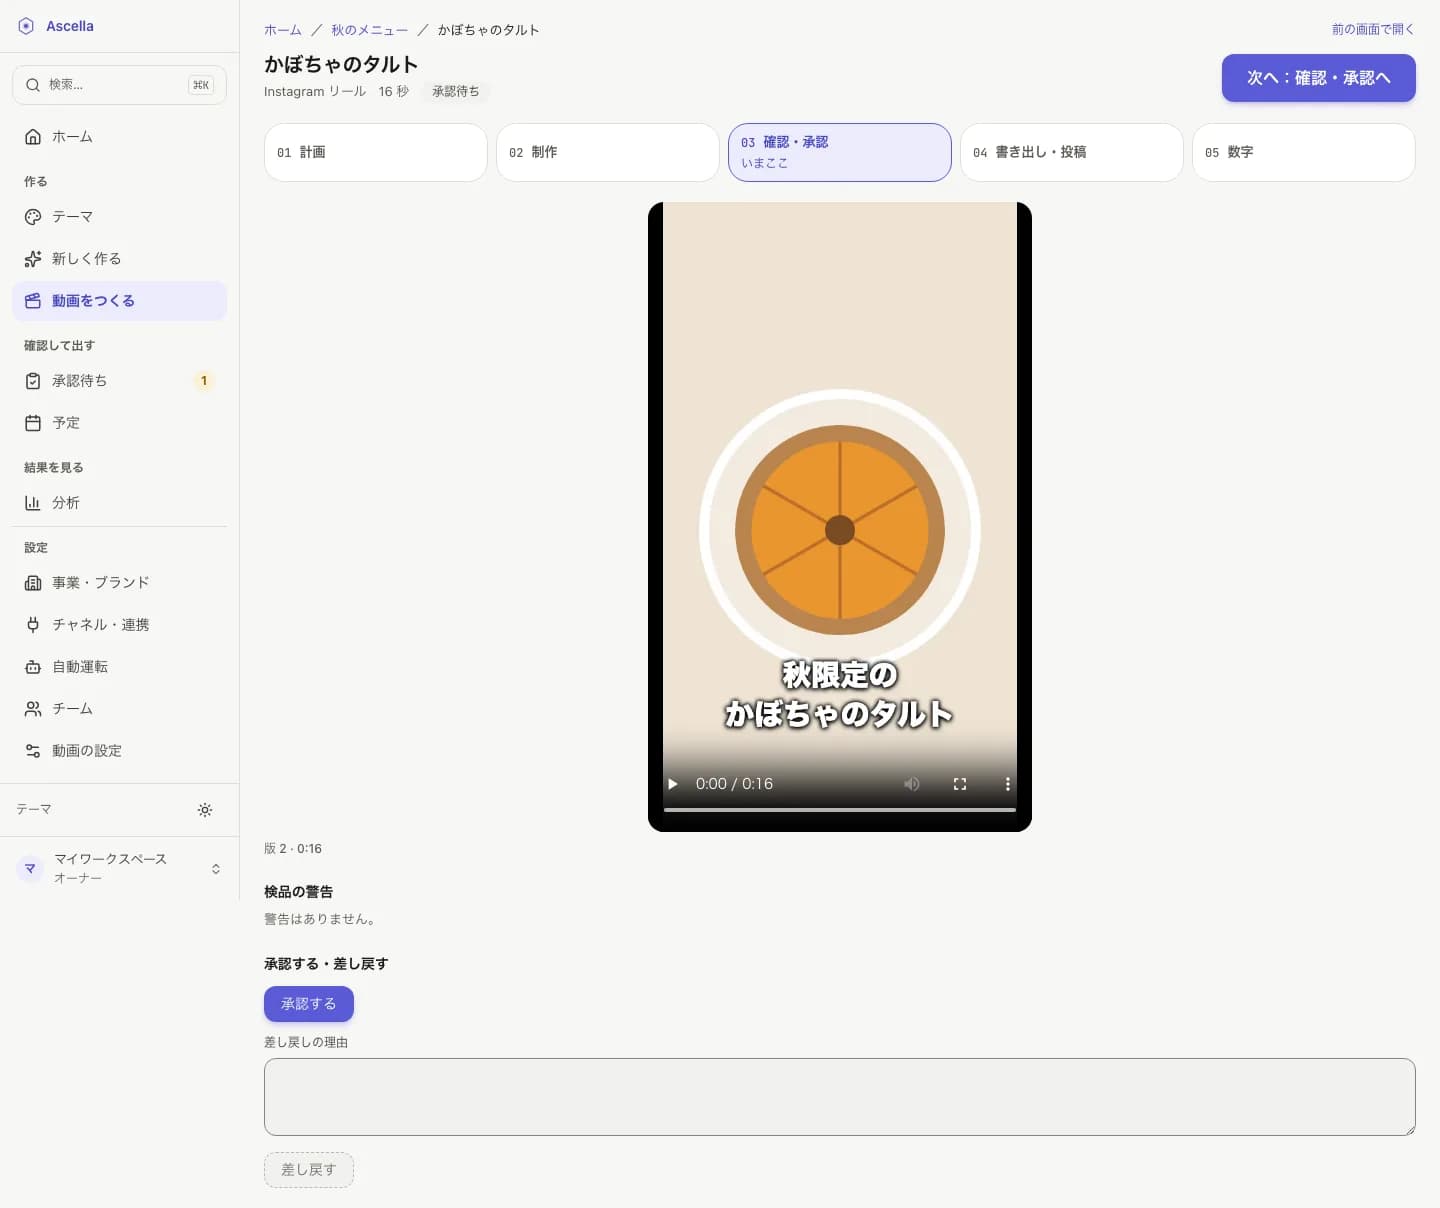
Task: Switch to the 01 計画 step
Action: [x=376, y=152]
